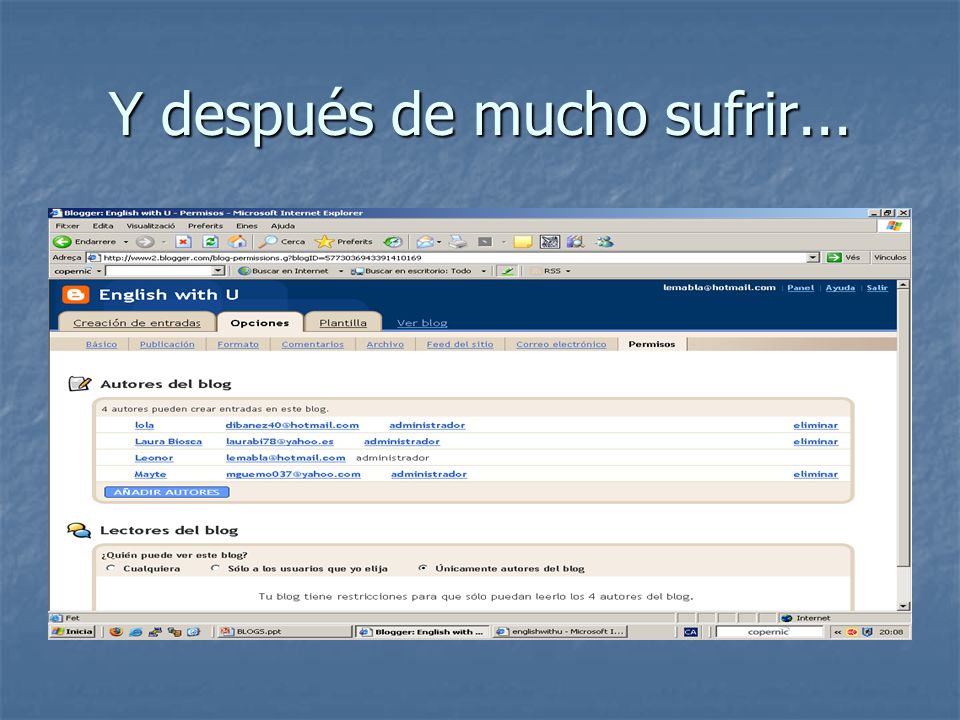Viewport: 960px width, 720px height.
Task: Open the Ajuda menu
Action: [x=283, y=226]
